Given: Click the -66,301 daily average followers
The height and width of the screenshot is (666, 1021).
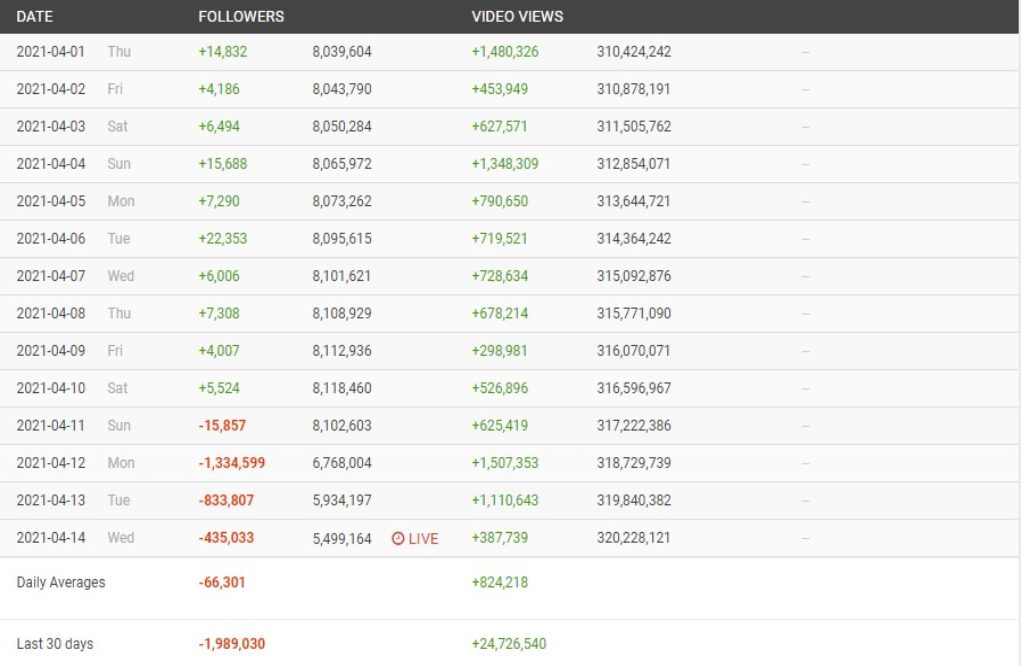Looking at the screenshot, I should coord(222,582).
